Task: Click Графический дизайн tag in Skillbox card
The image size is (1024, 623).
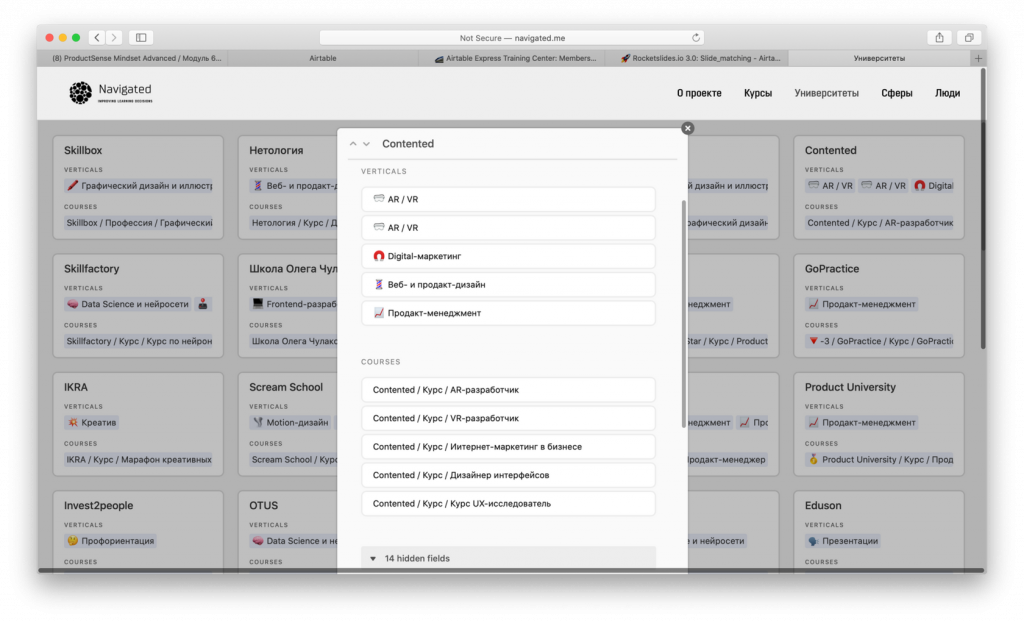Action: 139,186
